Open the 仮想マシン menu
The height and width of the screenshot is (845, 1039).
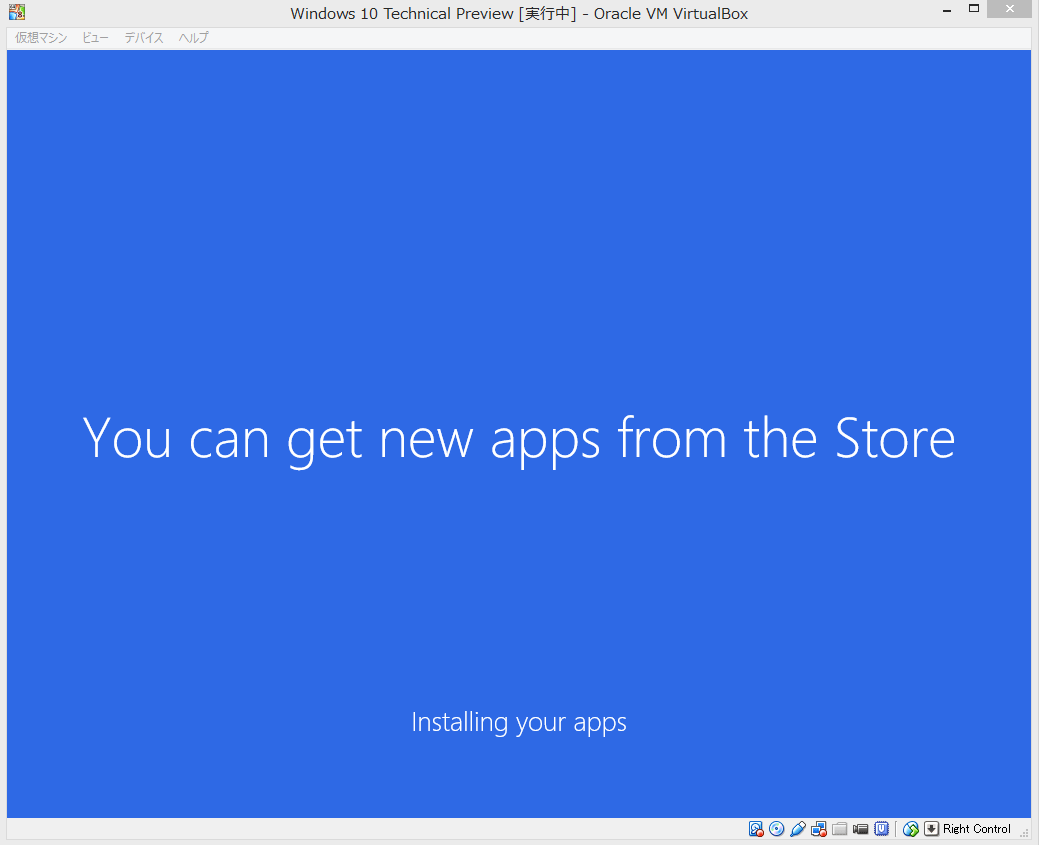pyautogui.click(x=41, y=38)
